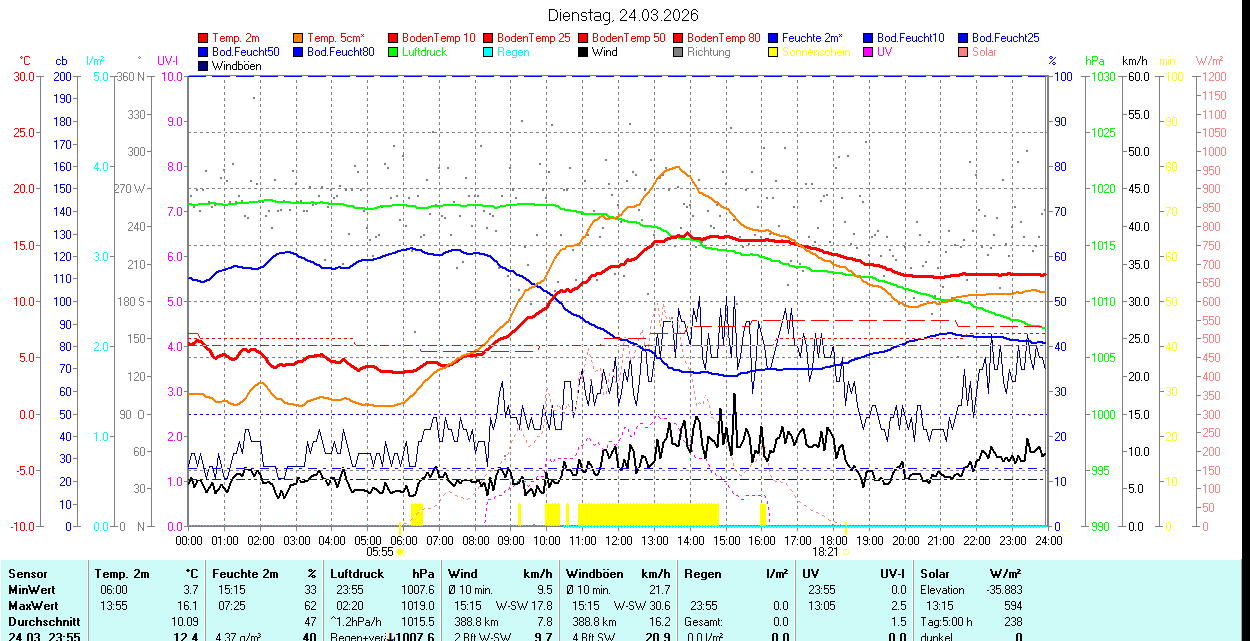Click the Solar legend label

click(x=984, y=52)
